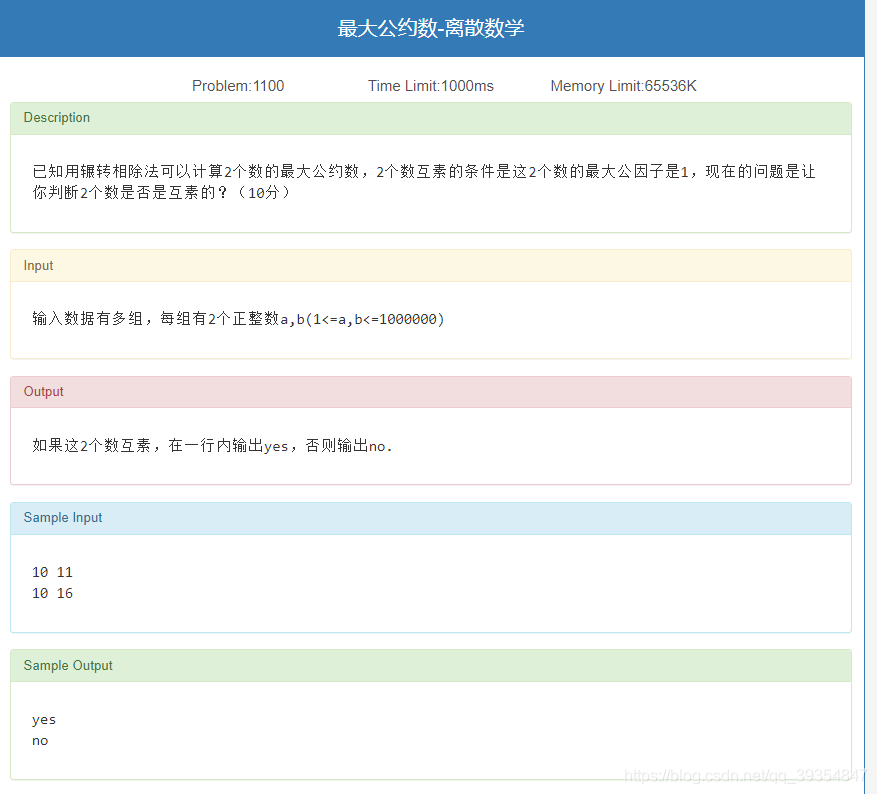Click the input constraint text 输入数据有多组
Viewport: 877px width, 794px height.
coord(238,319)
